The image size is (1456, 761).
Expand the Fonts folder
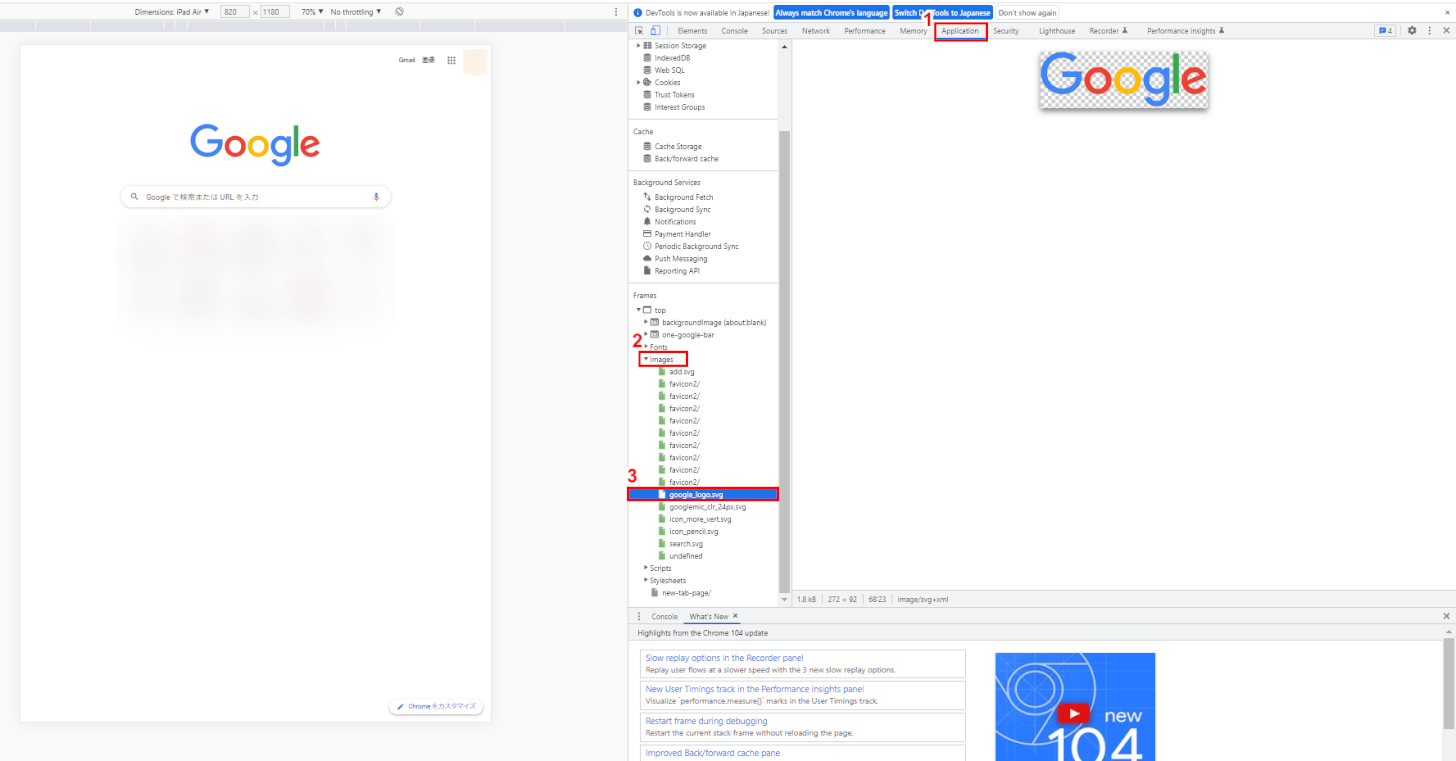tap(646, 346)
